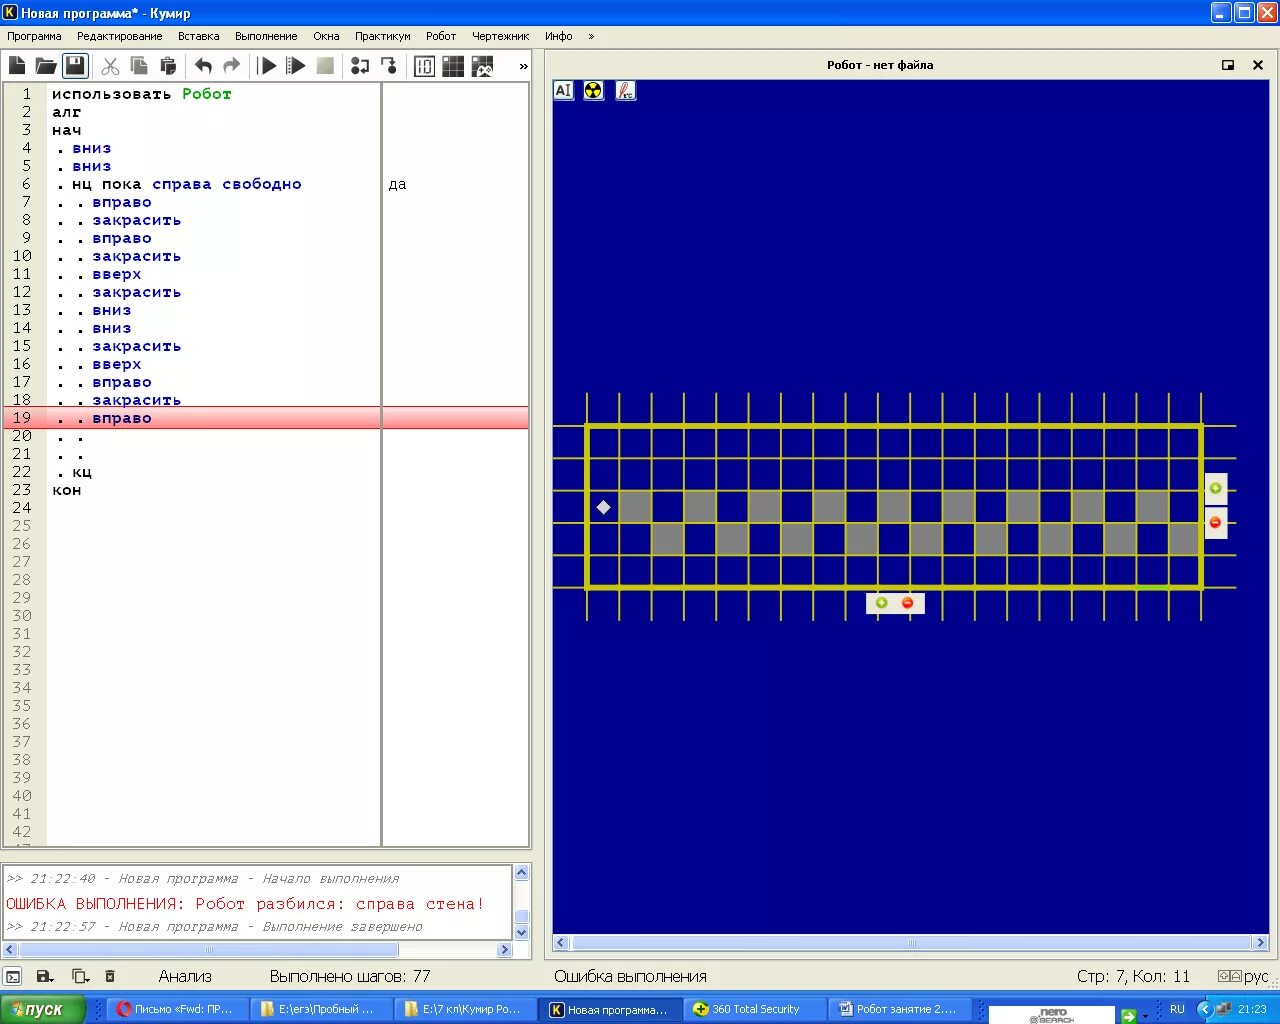Stop program execution

325,66
